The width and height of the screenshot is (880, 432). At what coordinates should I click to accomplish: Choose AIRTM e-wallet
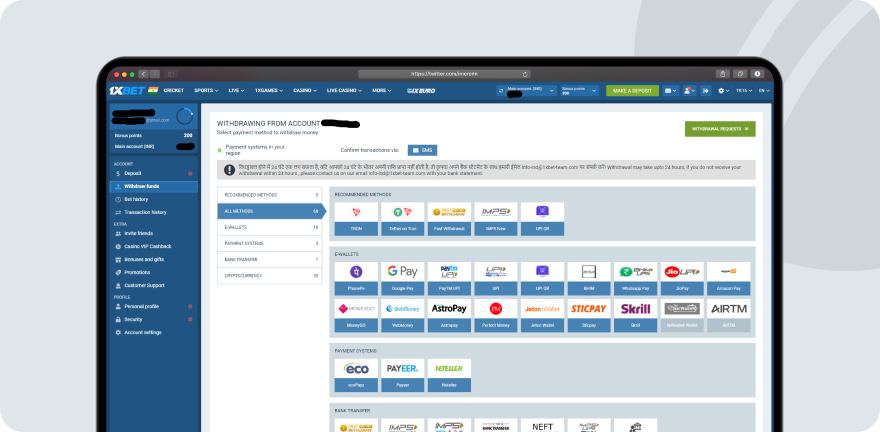tap(728, 315)
